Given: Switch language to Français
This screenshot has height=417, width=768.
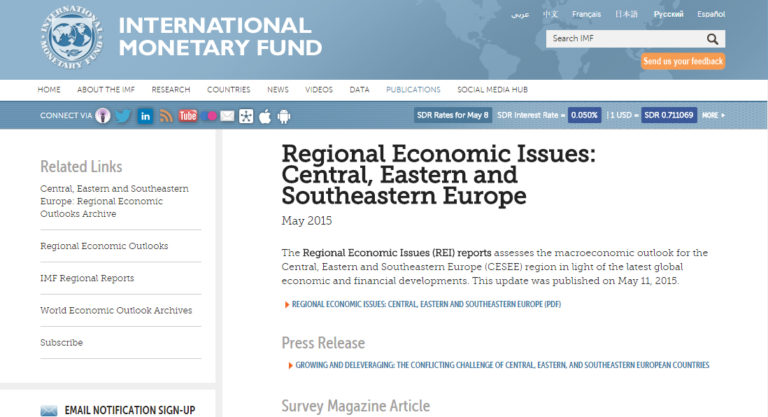Looking at the screenshot, I should pyautogui.click(x=586, y=14).
